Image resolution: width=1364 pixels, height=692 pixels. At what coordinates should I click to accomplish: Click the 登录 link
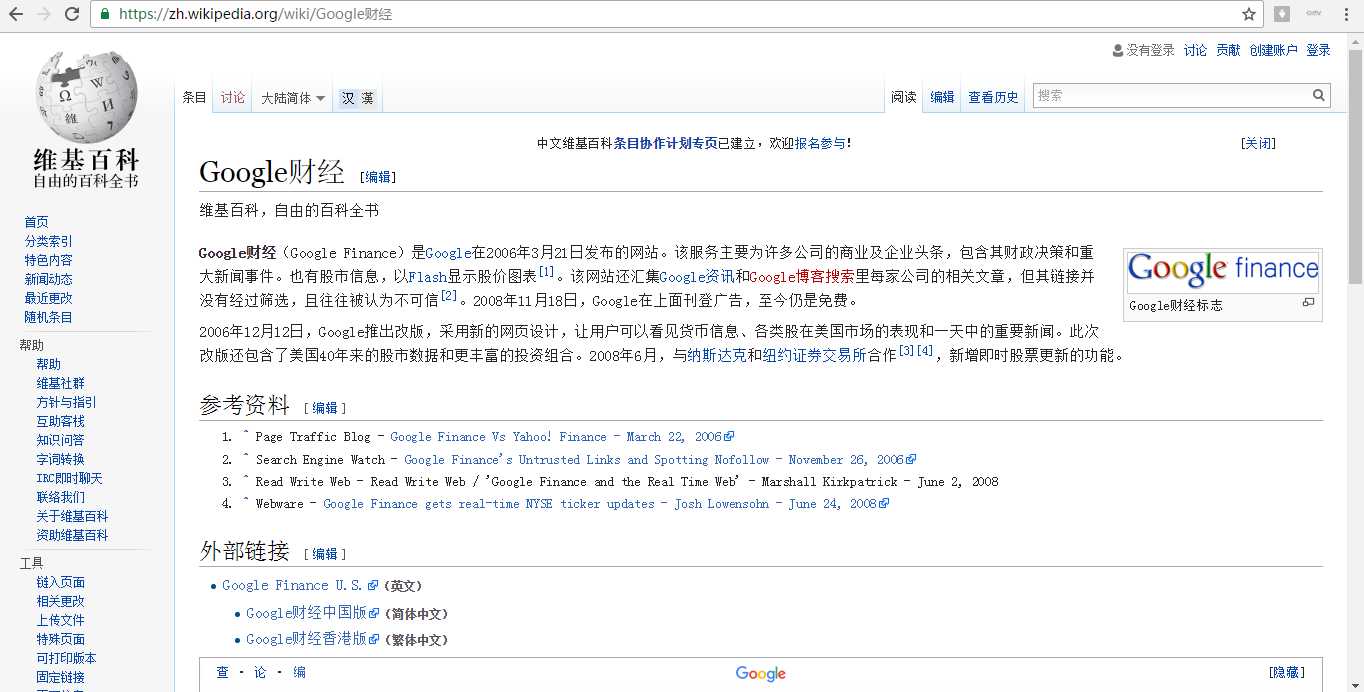(1318, 50)
